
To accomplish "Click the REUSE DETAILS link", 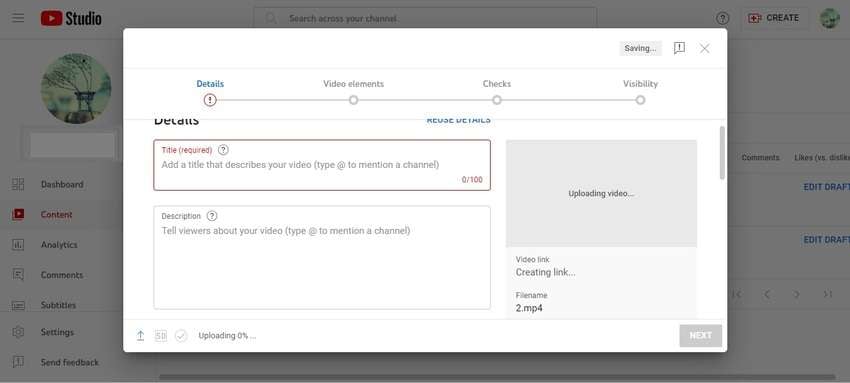I will 459,120.
